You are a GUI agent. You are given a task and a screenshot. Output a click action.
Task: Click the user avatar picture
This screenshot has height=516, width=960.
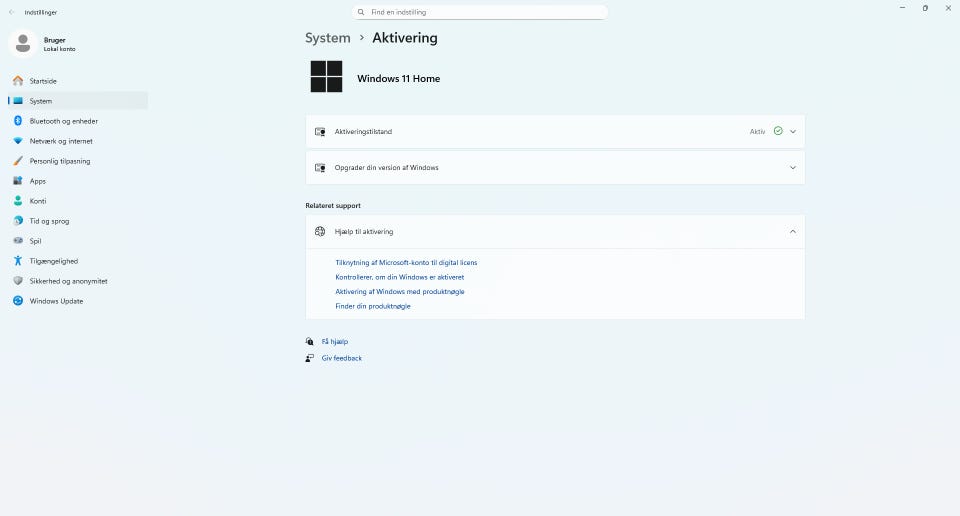23,44
